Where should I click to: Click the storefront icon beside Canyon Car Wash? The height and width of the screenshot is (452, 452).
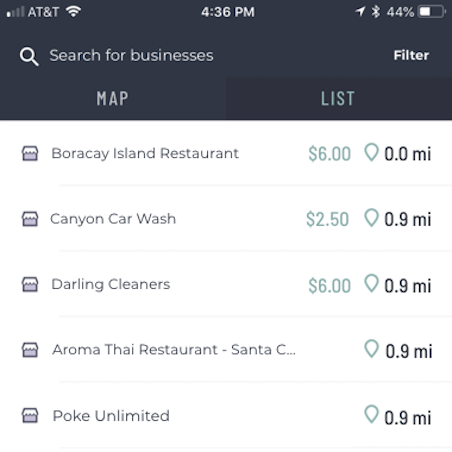click(x=30, y=219)
